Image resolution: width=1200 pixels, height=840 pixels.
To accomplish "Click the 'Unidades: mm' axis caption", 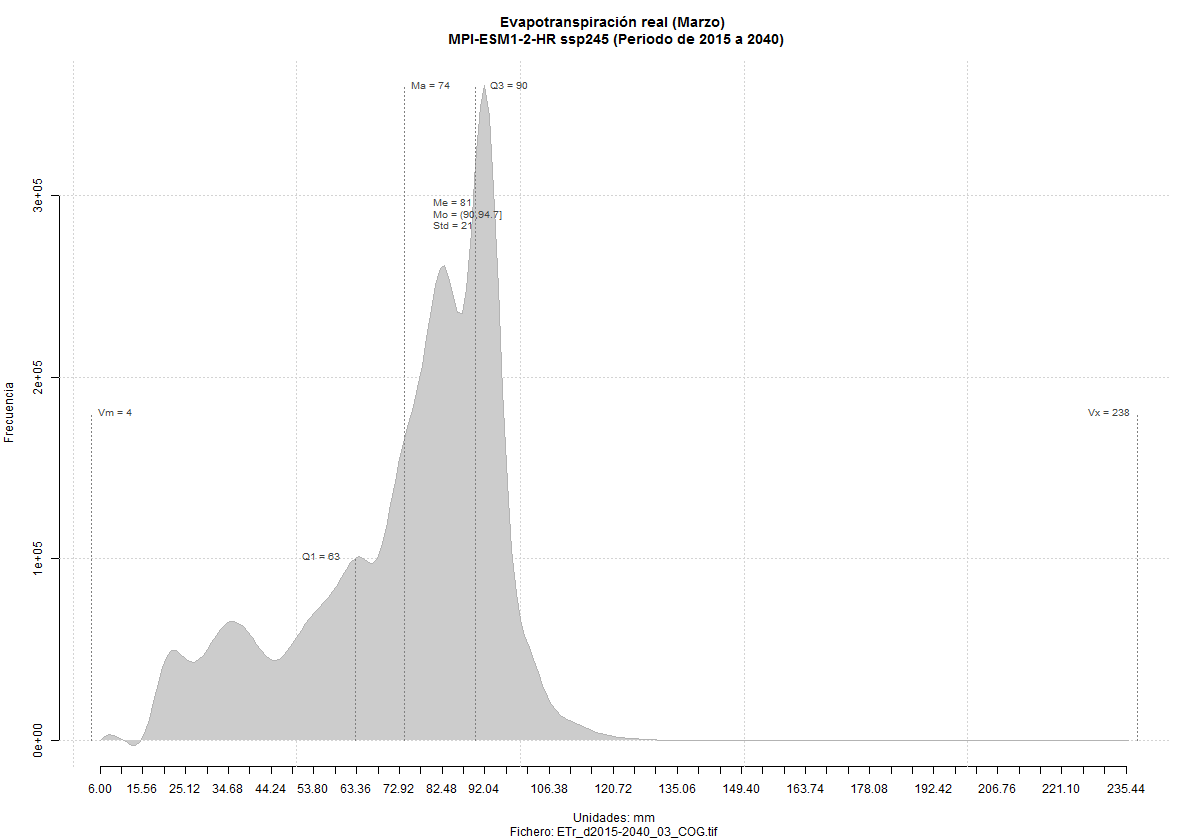I will point(615,818).
